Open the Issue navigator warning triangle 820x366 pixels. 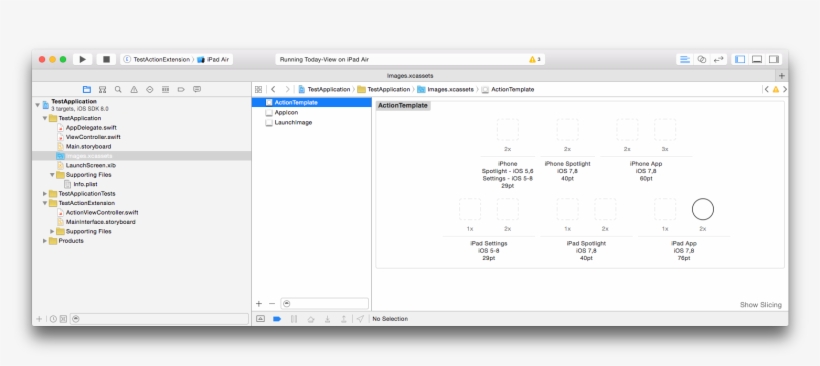point(134,89)
